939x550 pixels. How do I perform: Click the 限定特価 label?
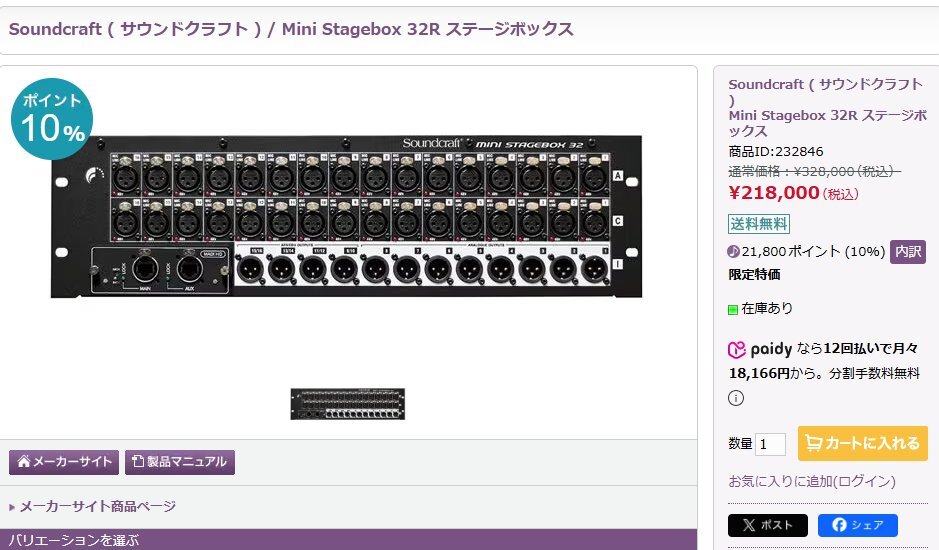click(754, 274)
